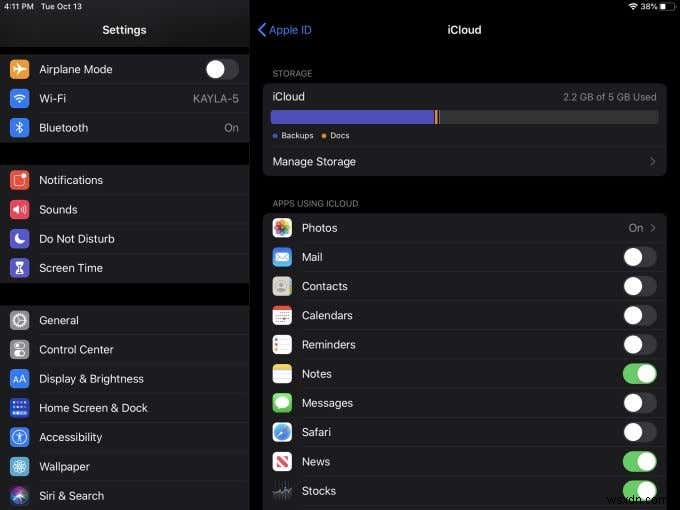
Task: Tap the Control Center icon
Action: [20, 350]
